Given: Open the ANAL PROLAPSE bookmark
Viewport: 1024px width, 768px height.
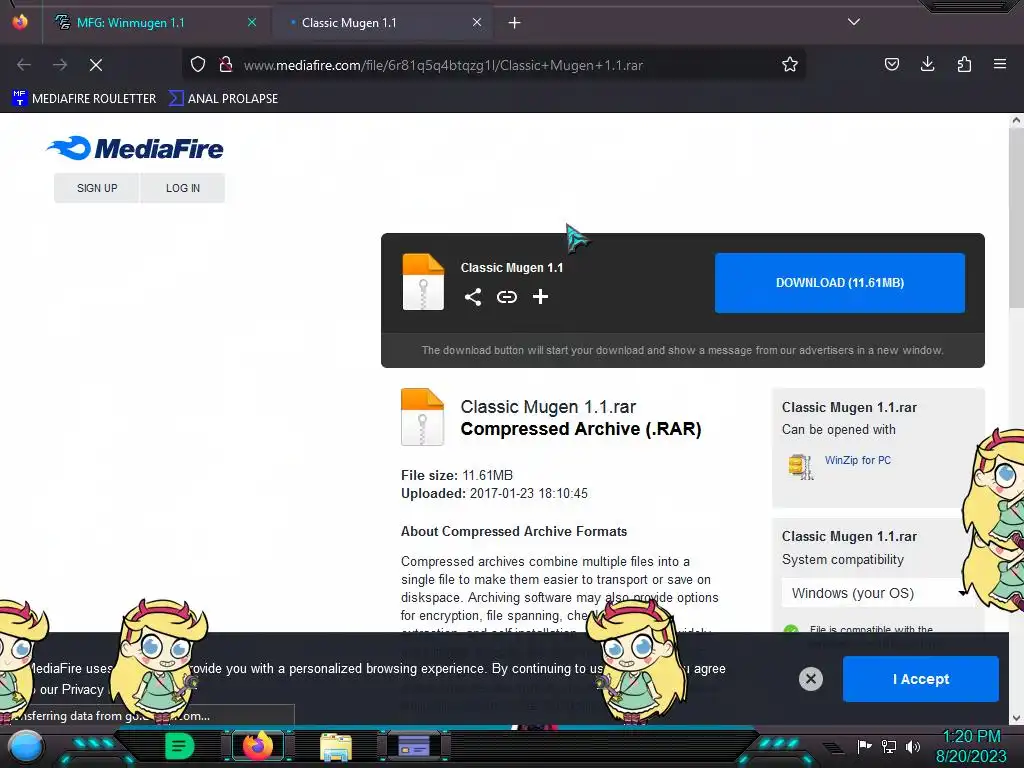Looking at the screenshot, I should (x=223, y=99).
